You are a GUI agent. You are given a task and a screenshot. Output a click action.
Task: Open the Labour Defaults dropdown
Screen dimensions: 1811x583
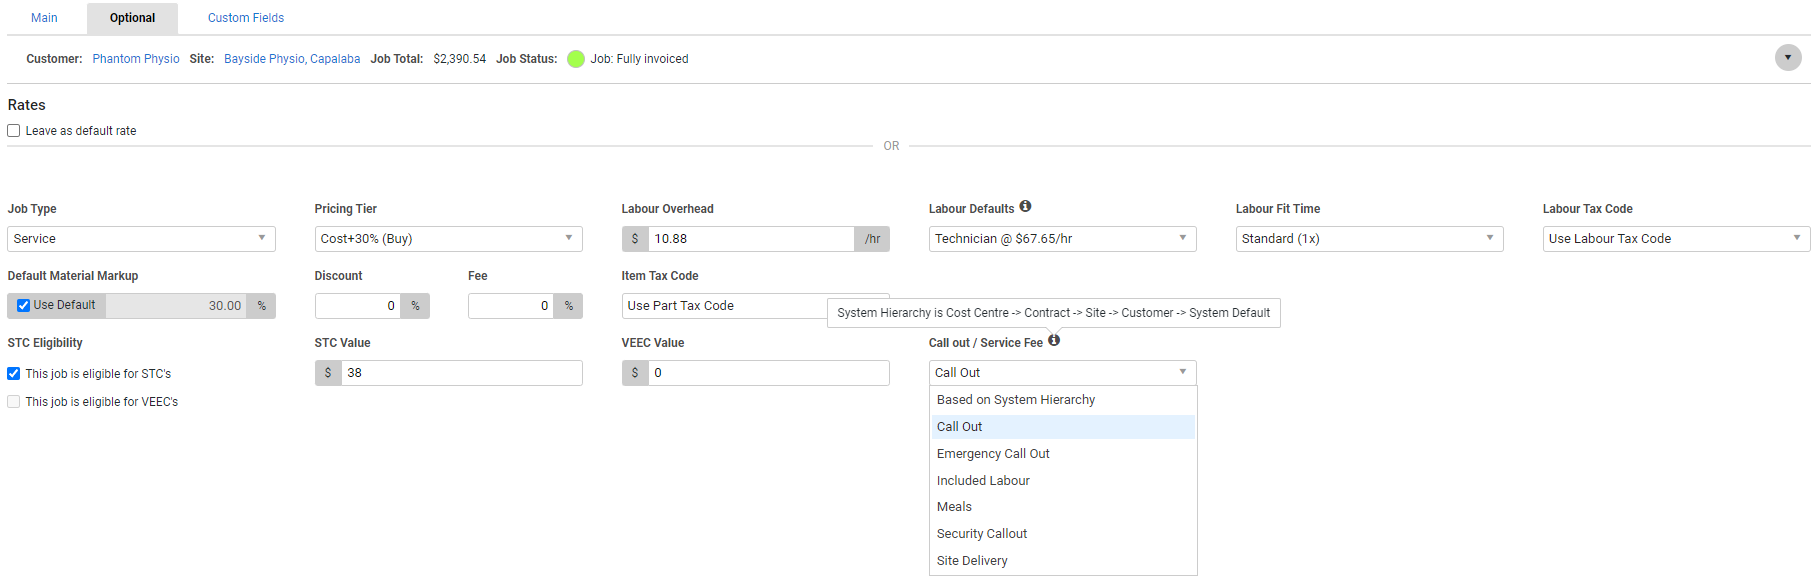(1062, 239)
